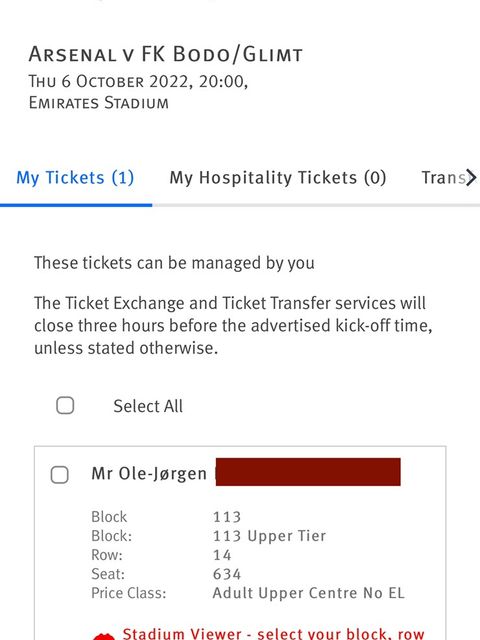Click the red redacted surname bar
480x640 pixels.
pyautogui.click(x=308, y=472)
